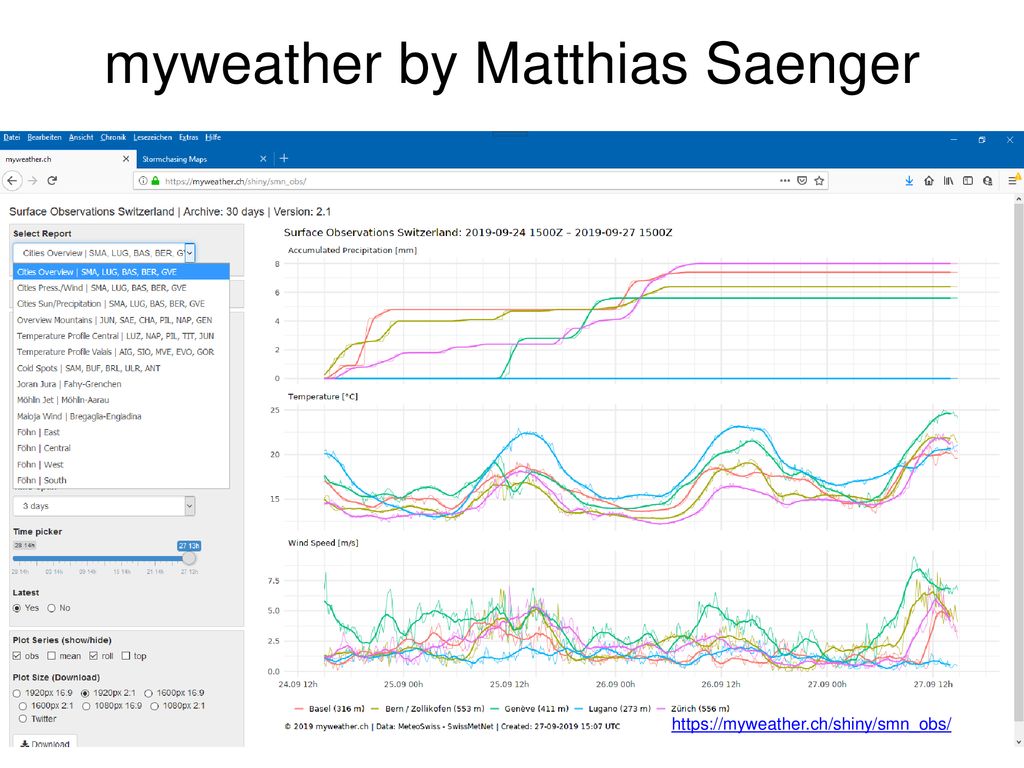Viewport: 1024px width, 768px height.
Task: Open a new browser tab
Action: 284,158
